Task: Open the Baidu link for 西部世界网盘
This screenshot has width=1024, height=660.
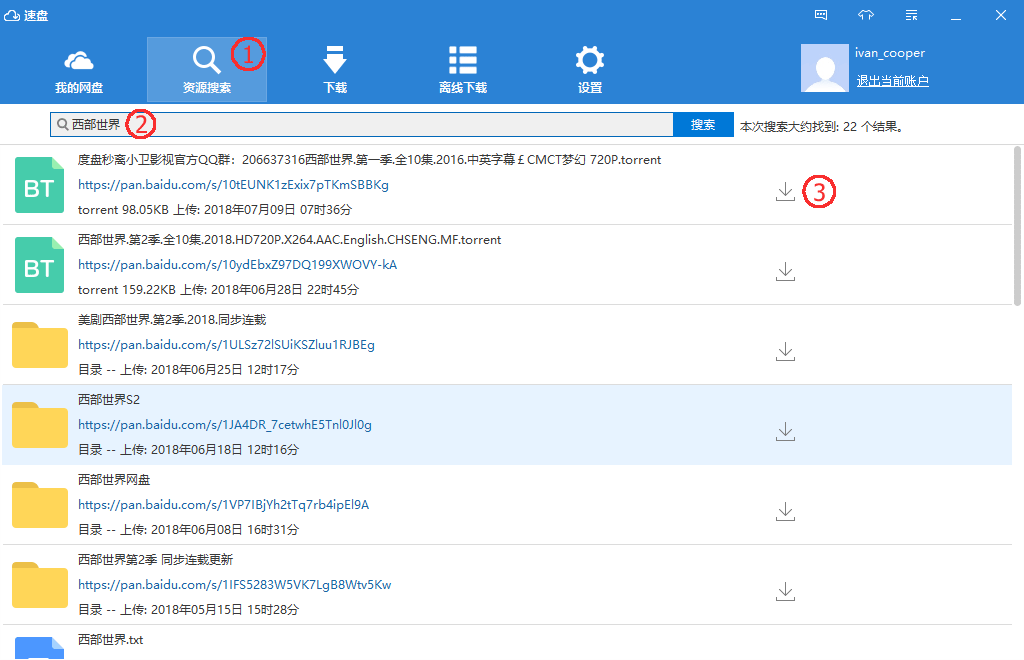Action: pyautogui.click(x=223, y=505)
